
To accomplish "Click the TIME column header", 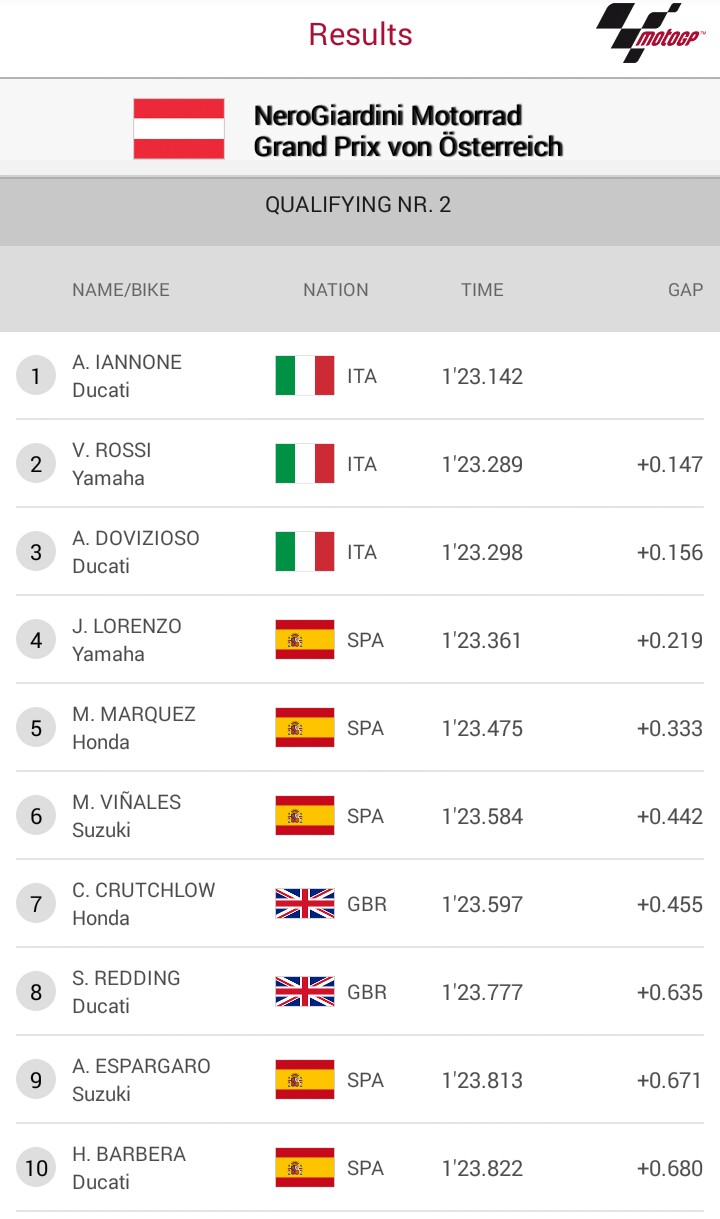I will 482,290.
